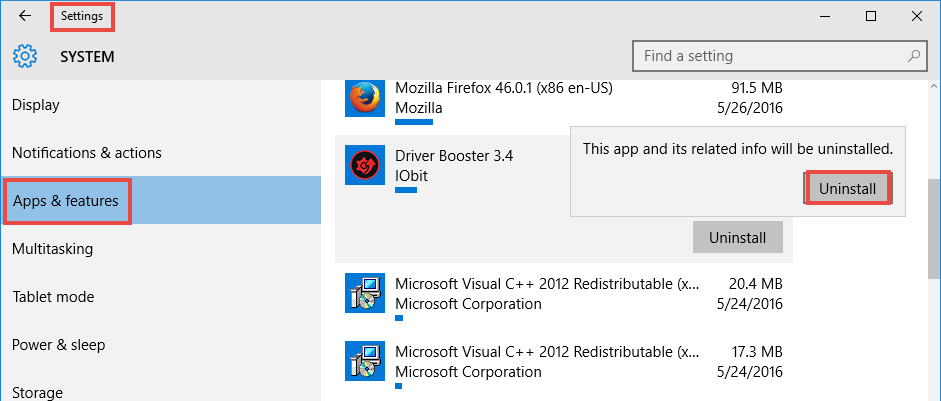Screen dimensions: 941x401
Task: Click the Settings window title
Action: tap(82, 16)
